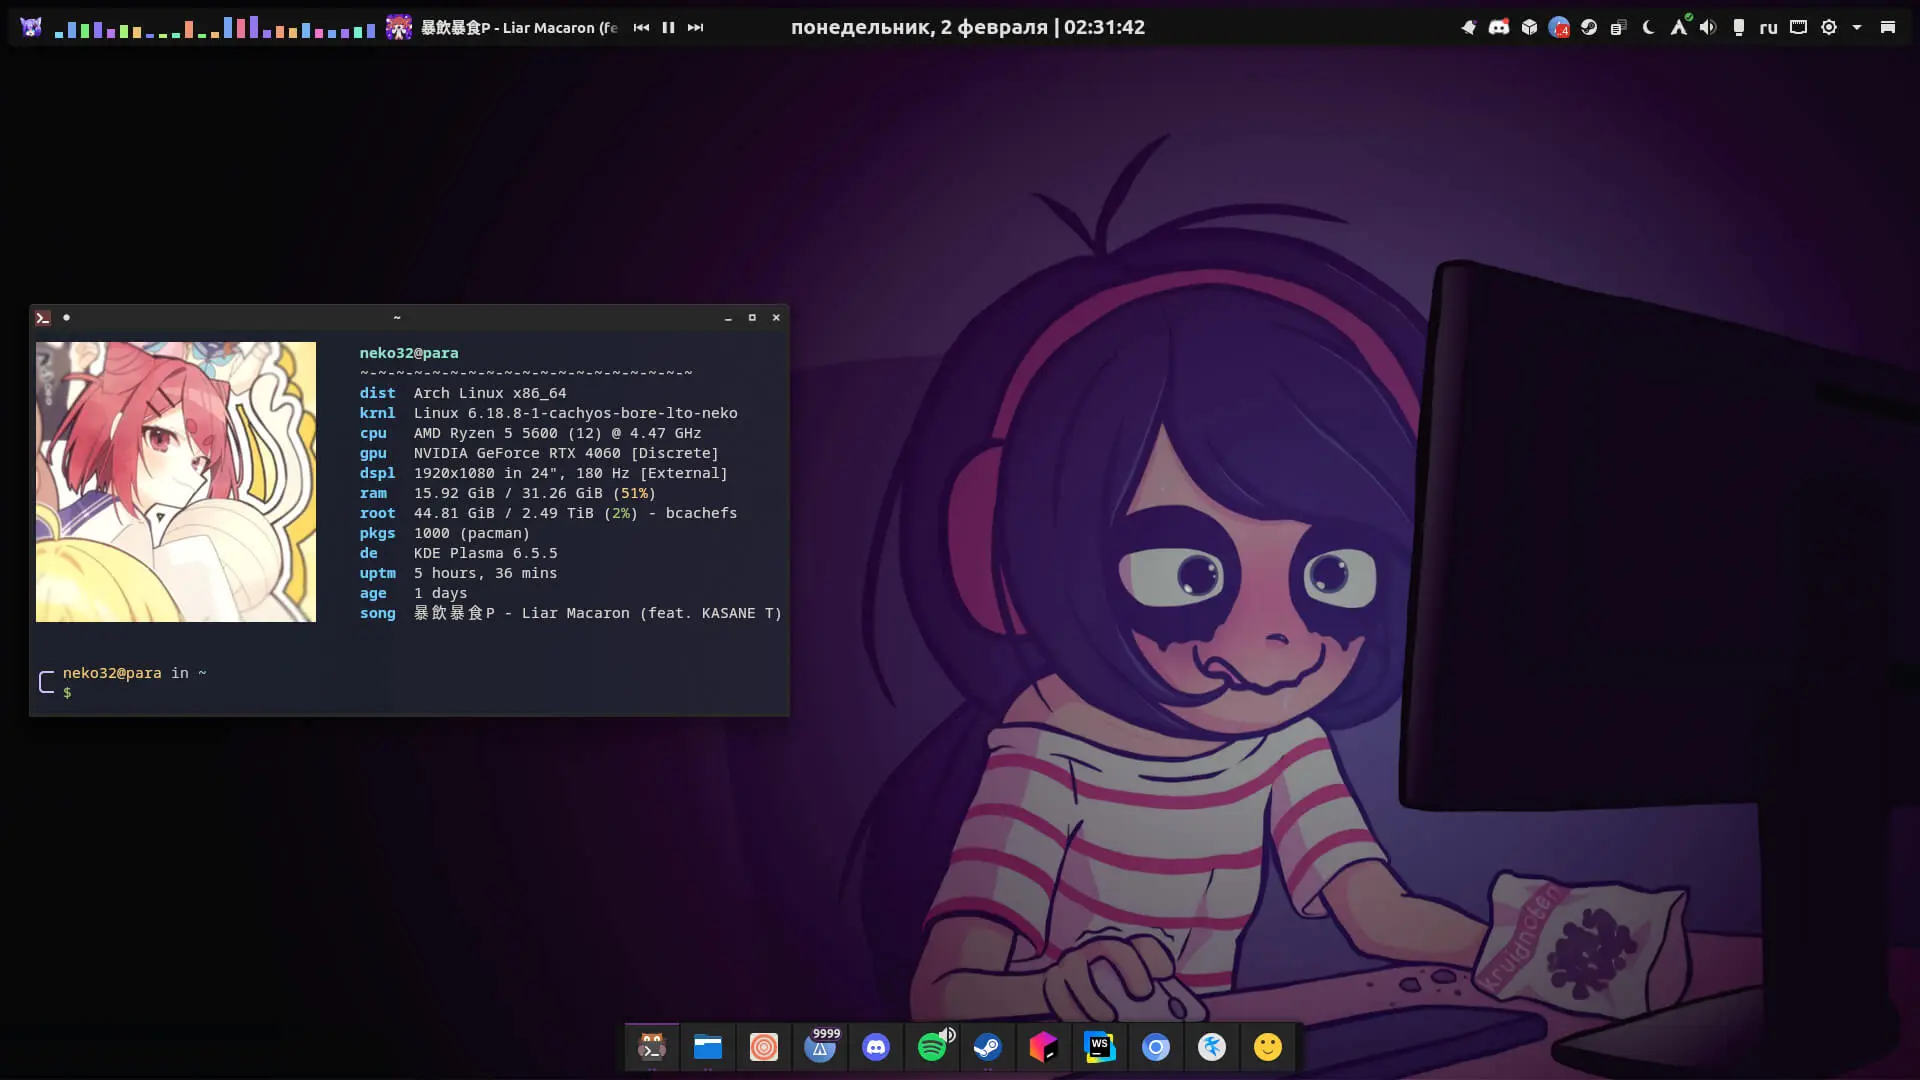Launch WebStorm from the dock
This screenshot has height=1080, width=1920.
[x=1100, y=1048]
